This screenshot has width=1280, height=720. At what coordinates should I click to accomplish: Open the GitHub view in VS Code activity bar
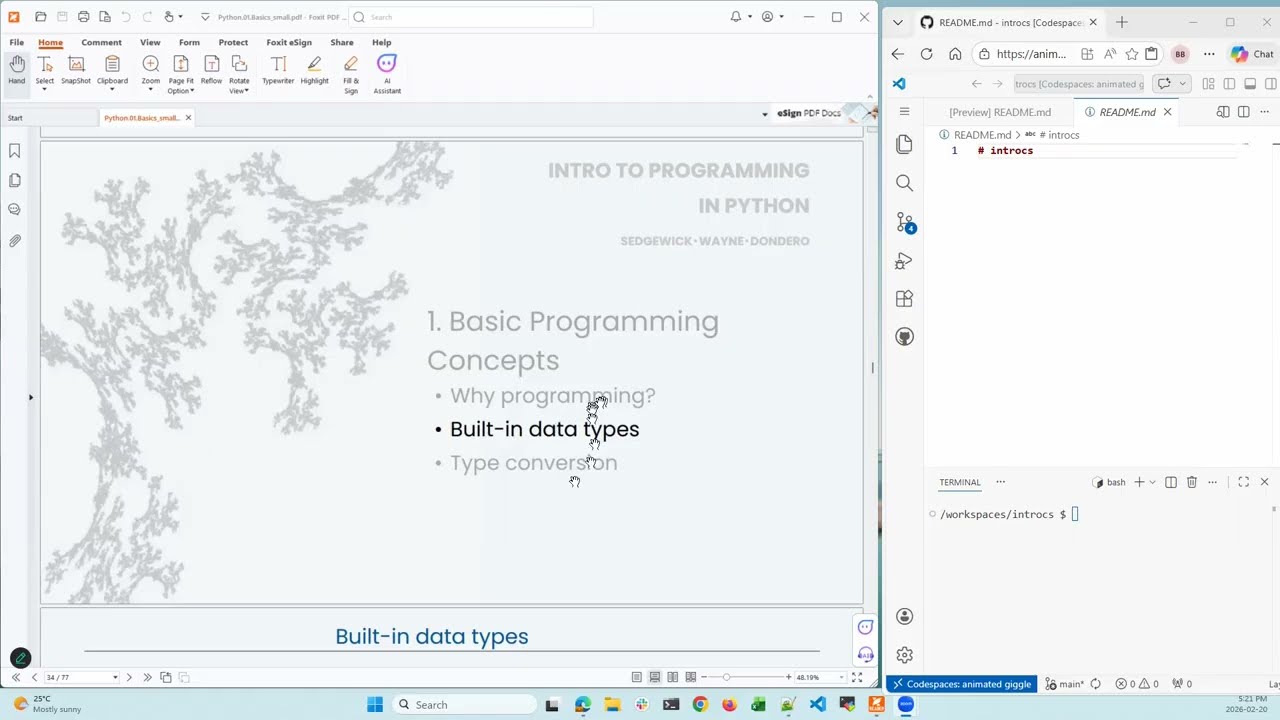click(x=905, y=337)
